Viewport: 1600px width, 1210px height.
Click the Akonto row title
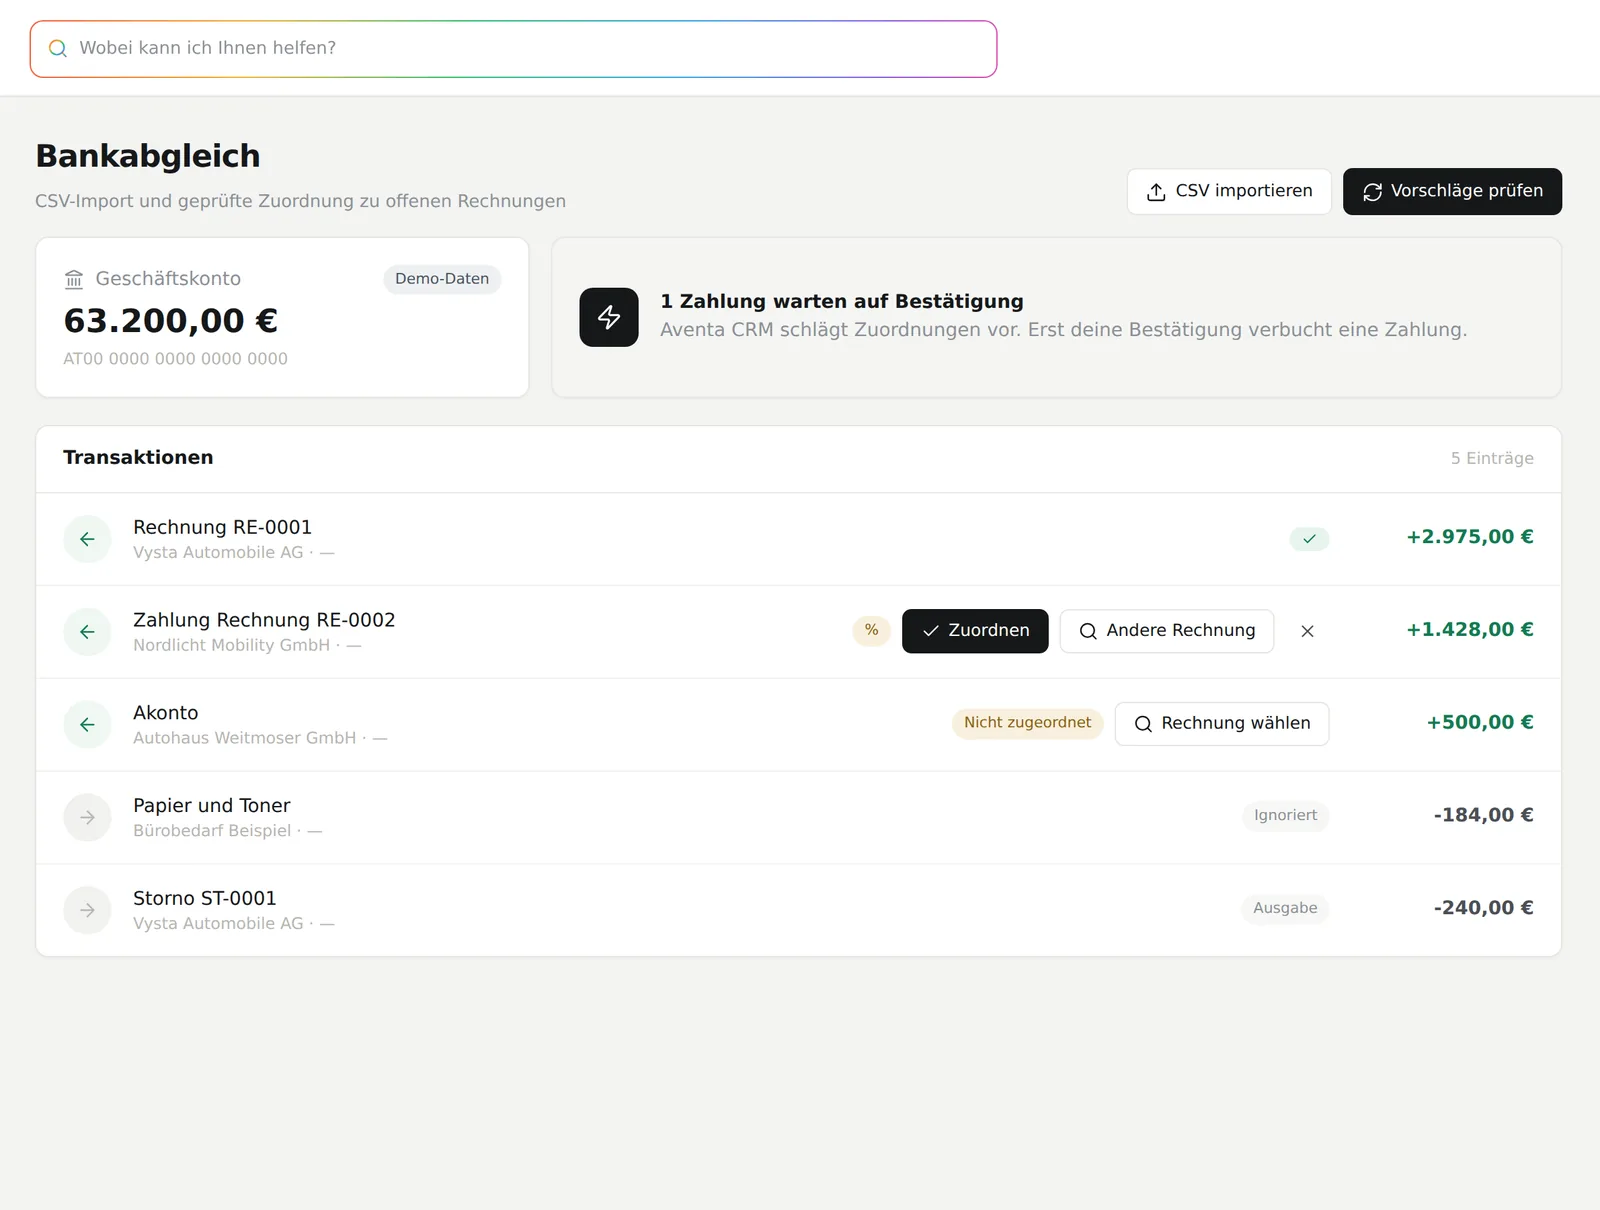click(x=166, y=713)
